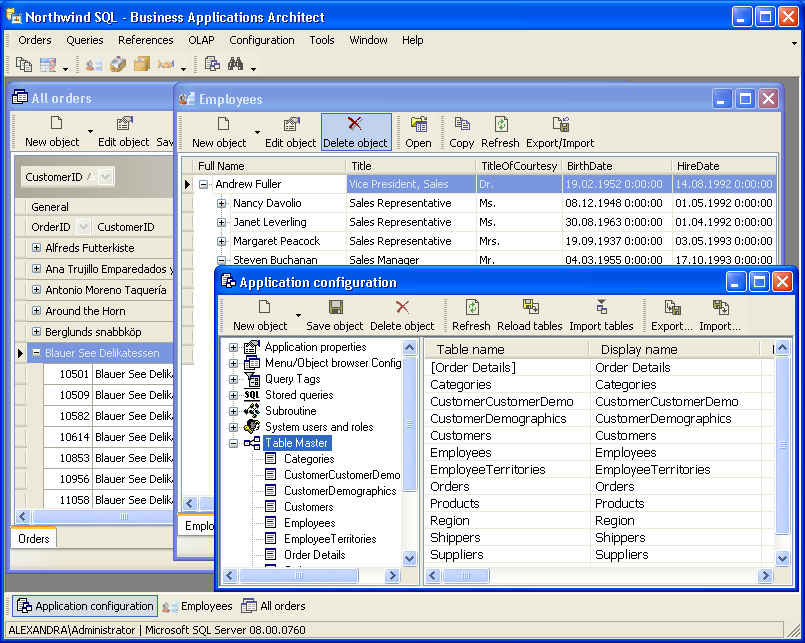The height and width of the screenshot is (643, 805).
Task: Click Export/Import icon in Employees window
Action: [x=561, y=124]
